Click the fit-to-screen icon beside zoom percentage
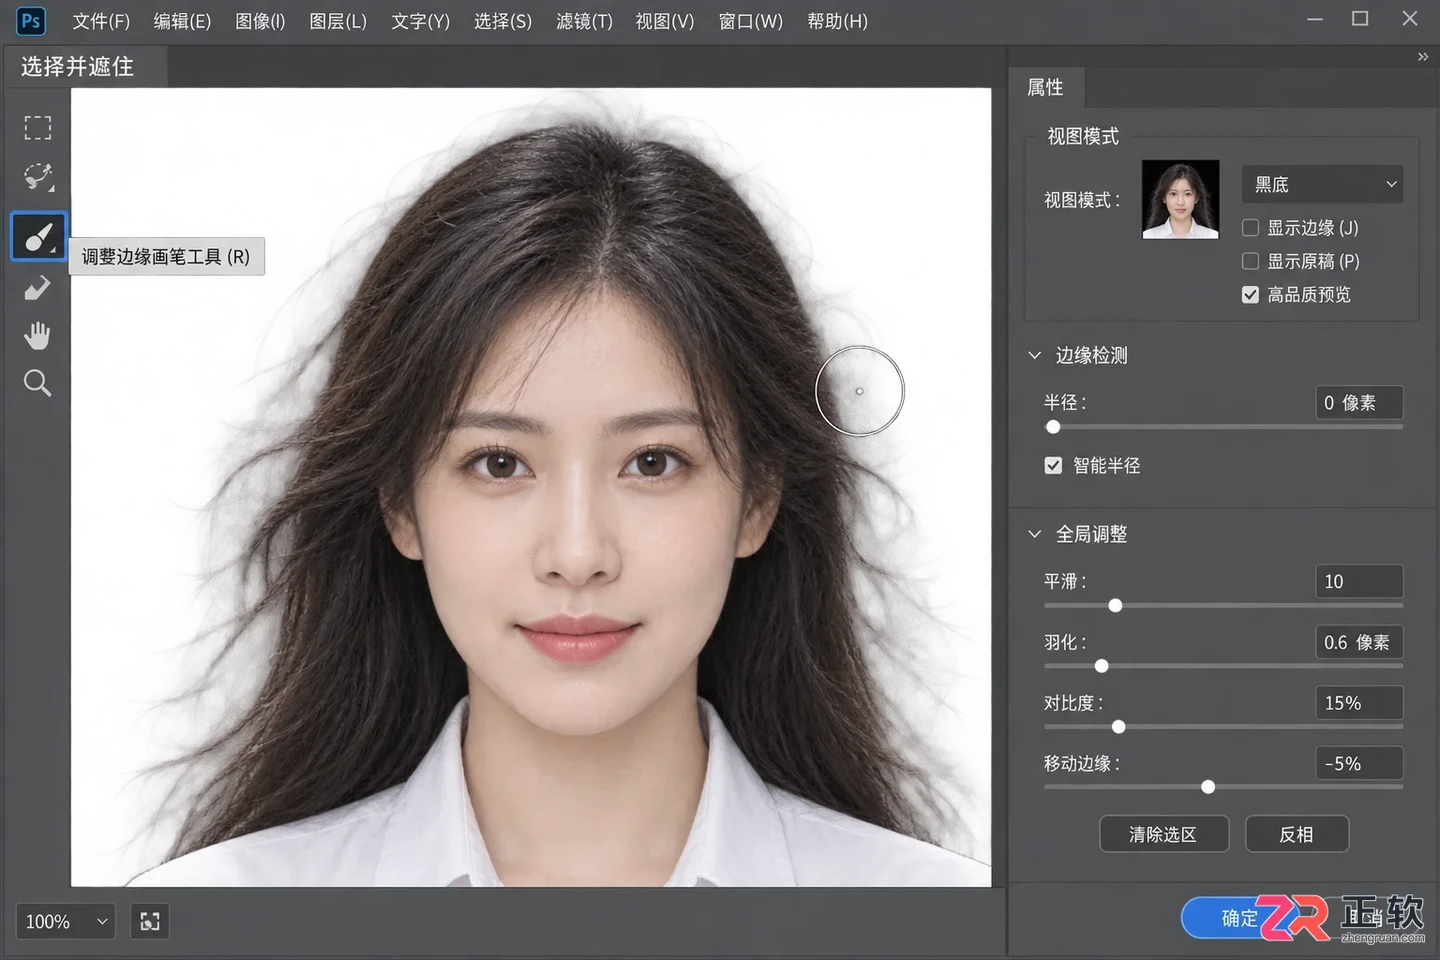1440x960 pixels. click(150, 921)
